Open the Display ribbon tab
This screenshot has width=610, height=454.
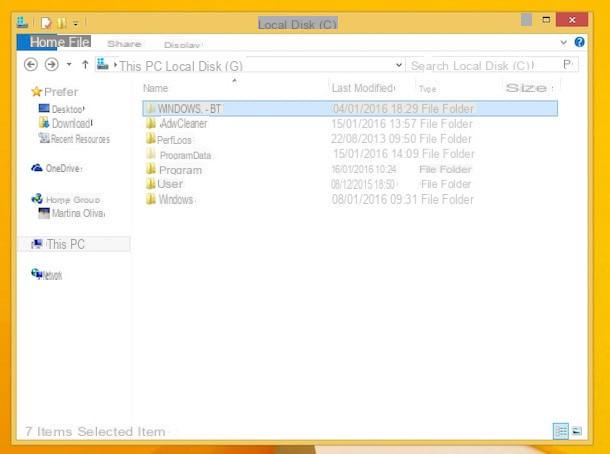coord(182,45)
